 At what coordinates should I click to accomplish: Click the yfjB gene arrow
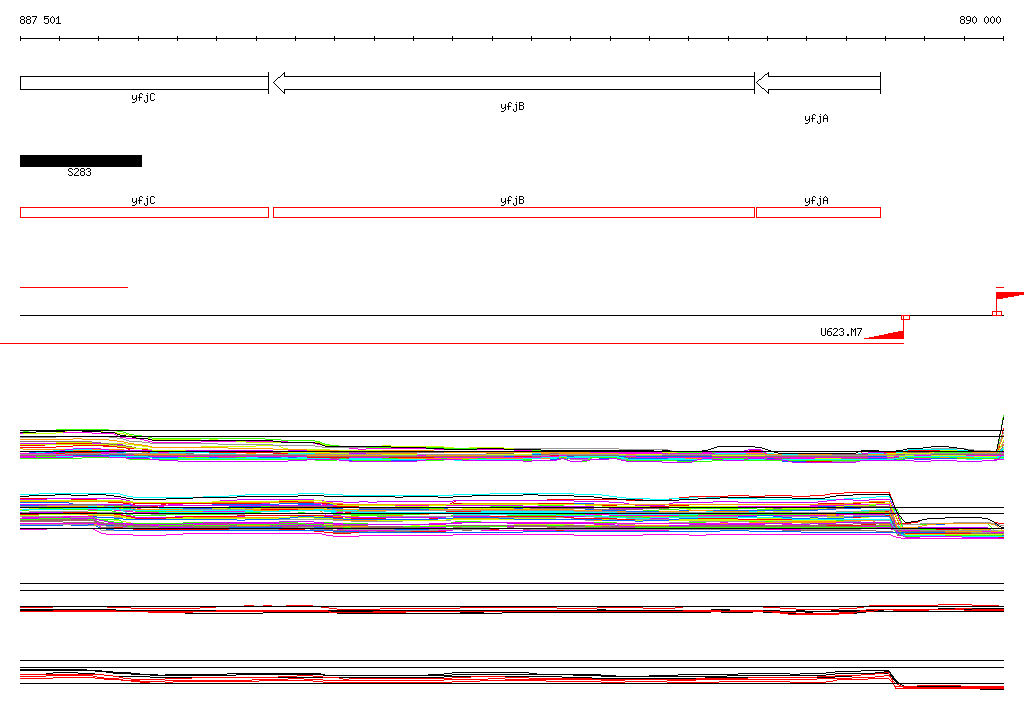(x=513, y=83)
